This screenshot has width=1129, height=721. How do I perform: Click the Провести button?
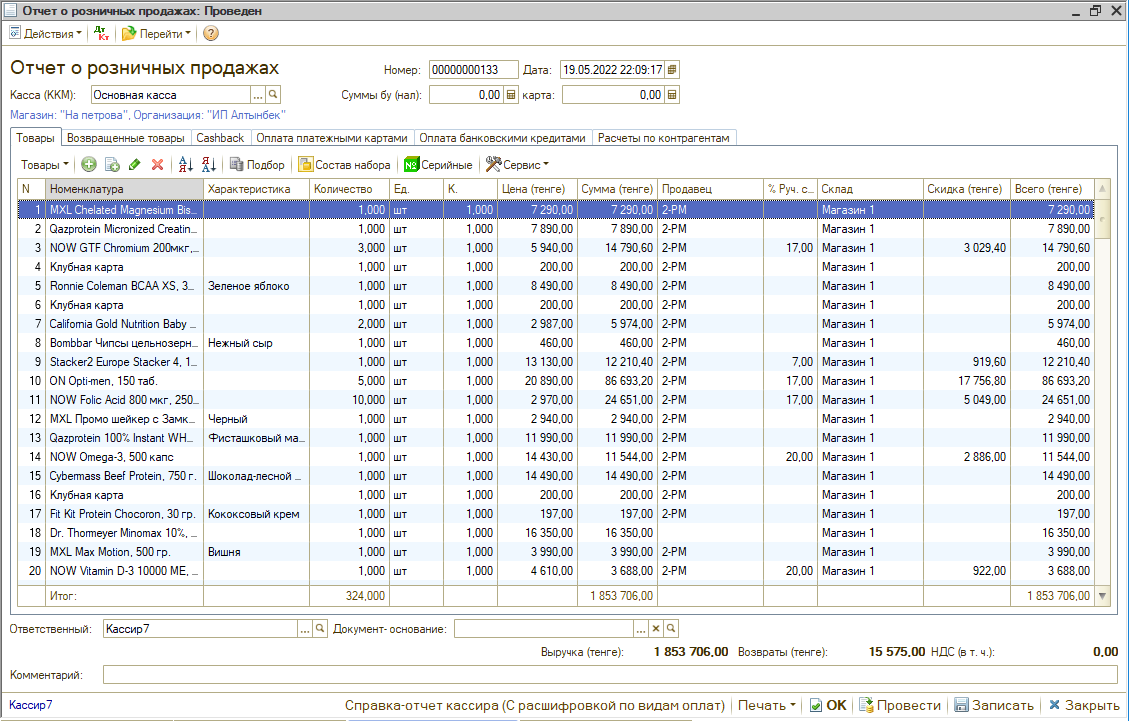click(x=899, y=705)
